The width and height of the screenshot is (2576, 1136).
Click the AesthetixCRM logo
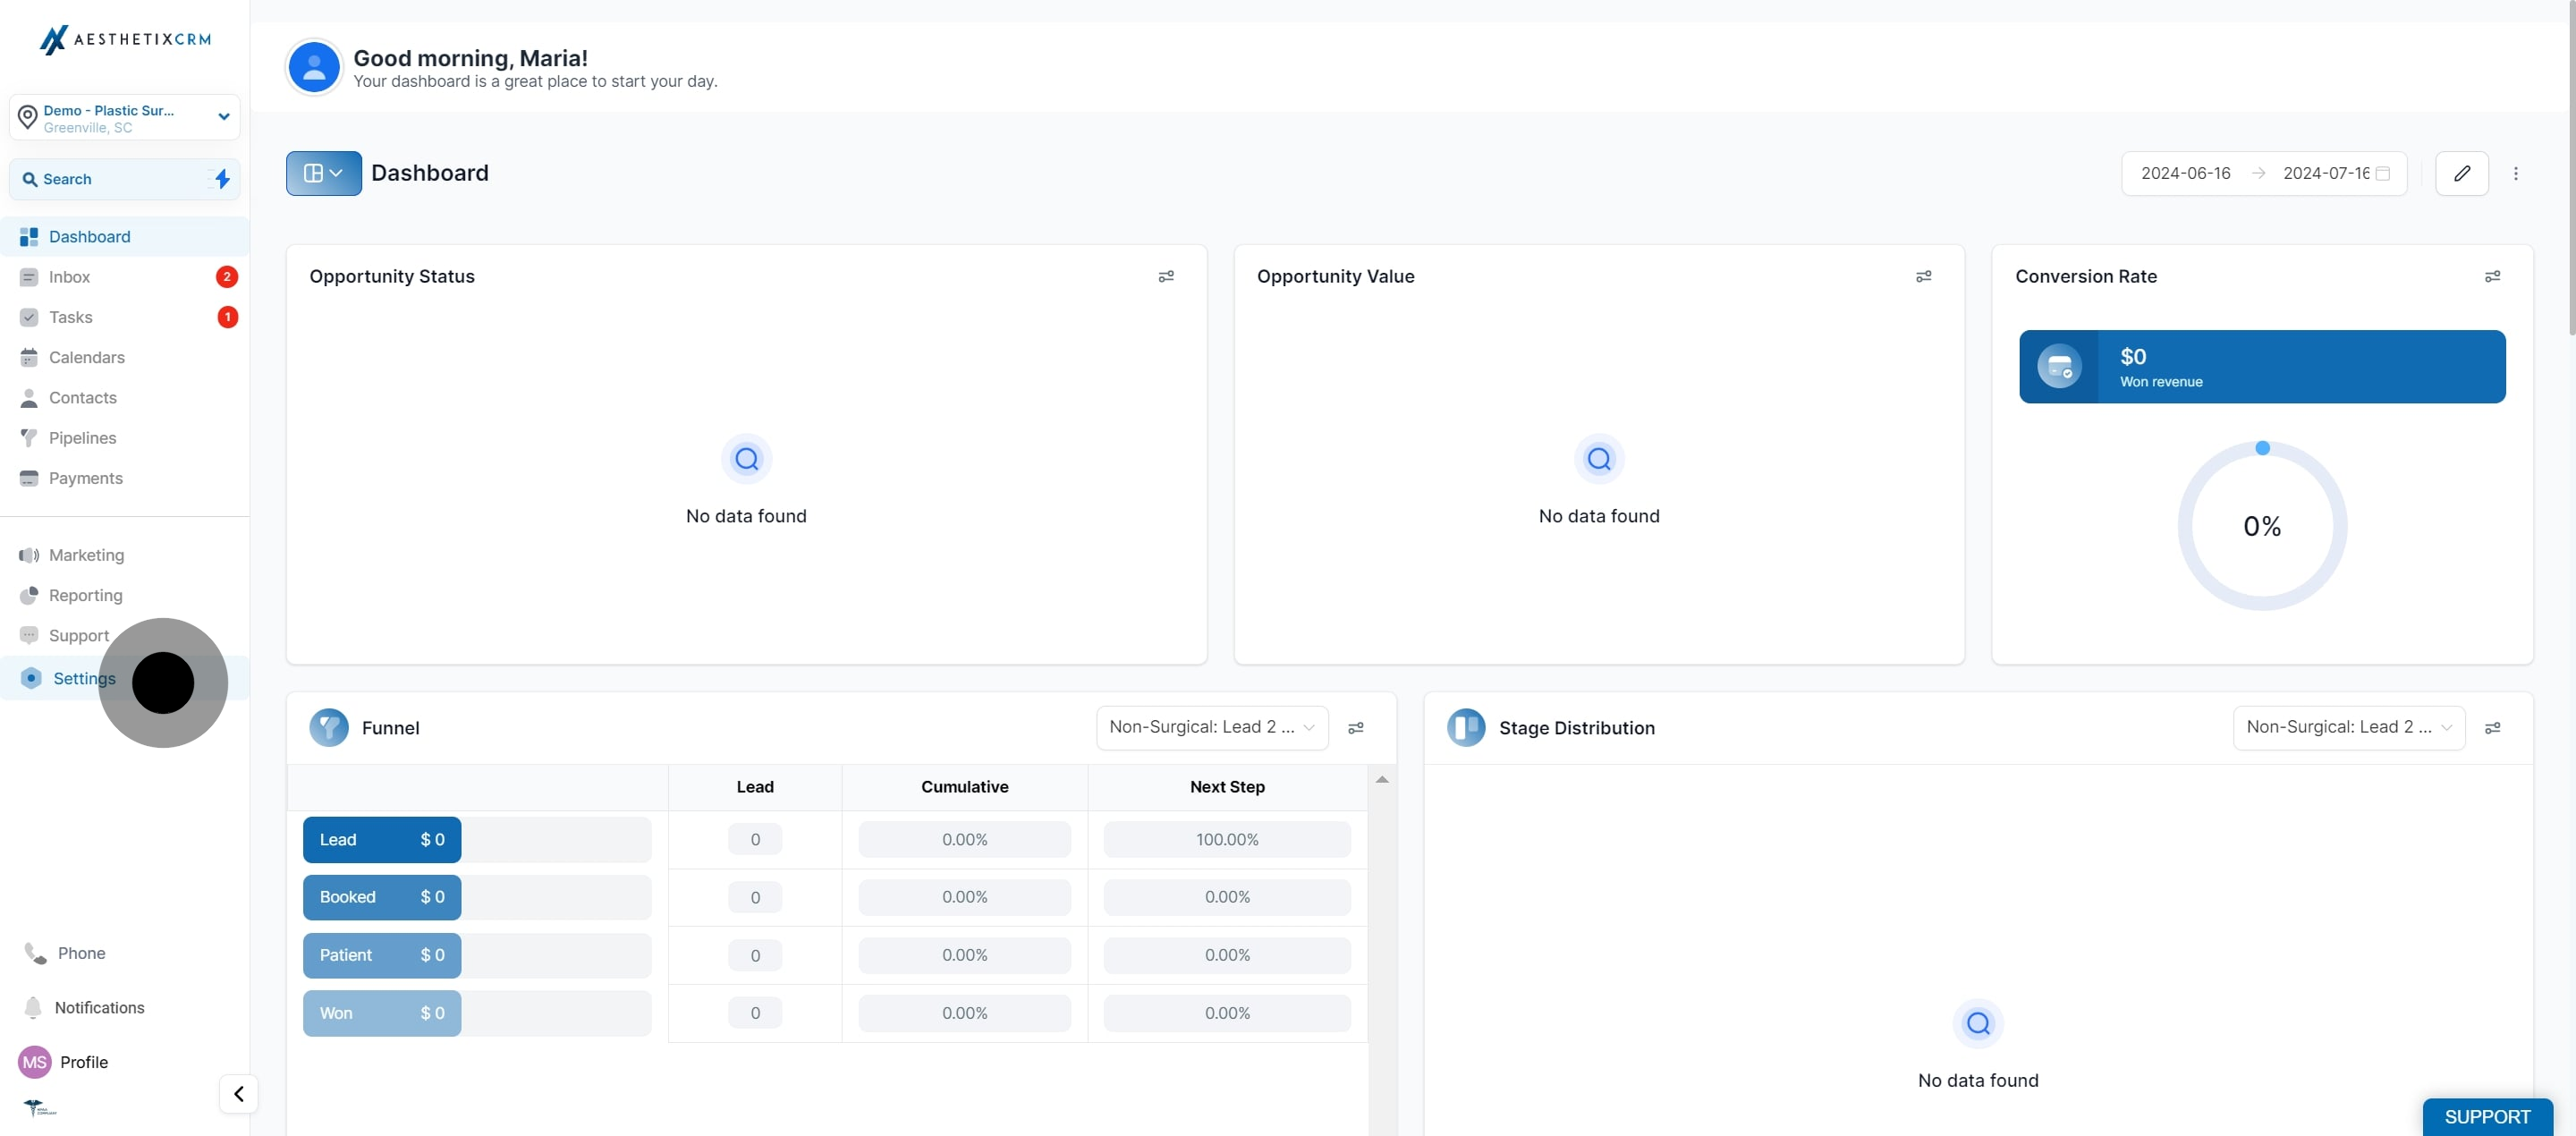click(x=125, y=39)
